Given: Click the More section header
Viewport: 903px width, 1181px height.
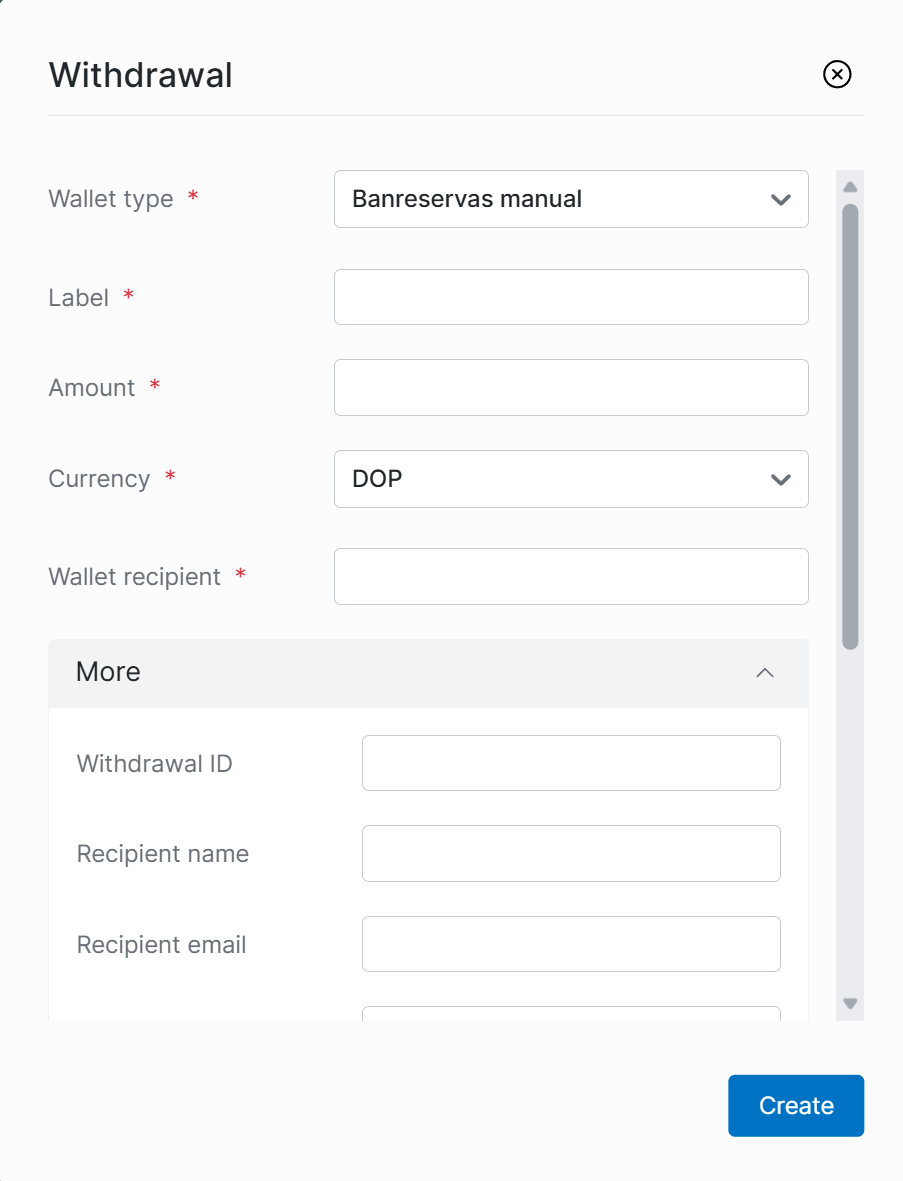Looking at the screenshot, I should tap(400, 673).
